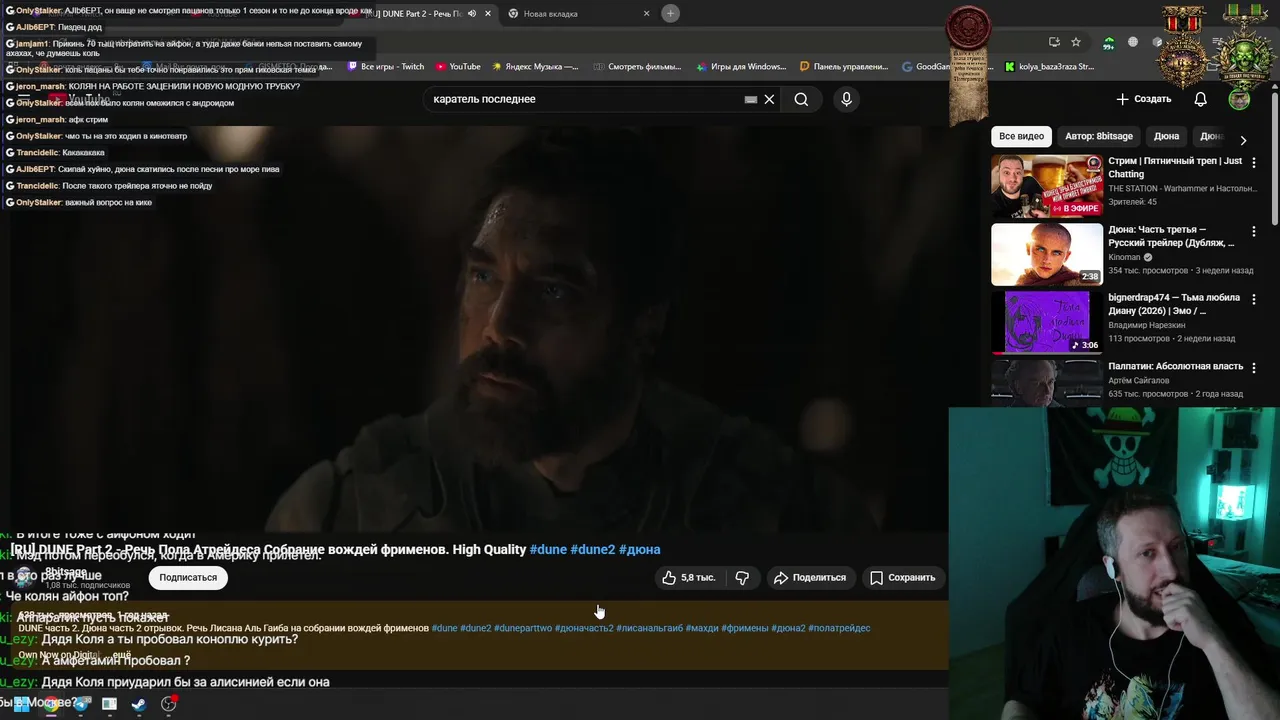This screenshot has height=720, width=1280.
Task: Open the Игры для Windows bookmark
Action: (x=740, y=67)
